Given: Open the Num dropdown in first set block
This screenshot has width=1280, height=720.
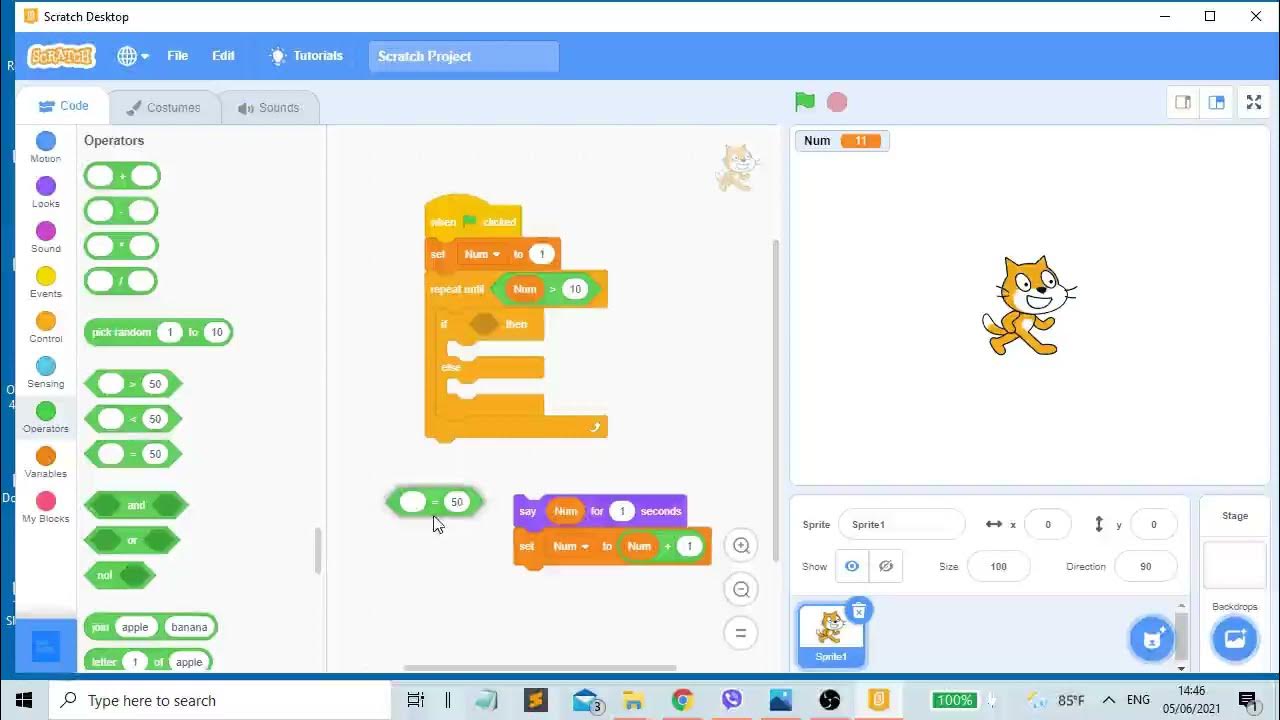Looking at the screenshot, I should click(482, 254).
